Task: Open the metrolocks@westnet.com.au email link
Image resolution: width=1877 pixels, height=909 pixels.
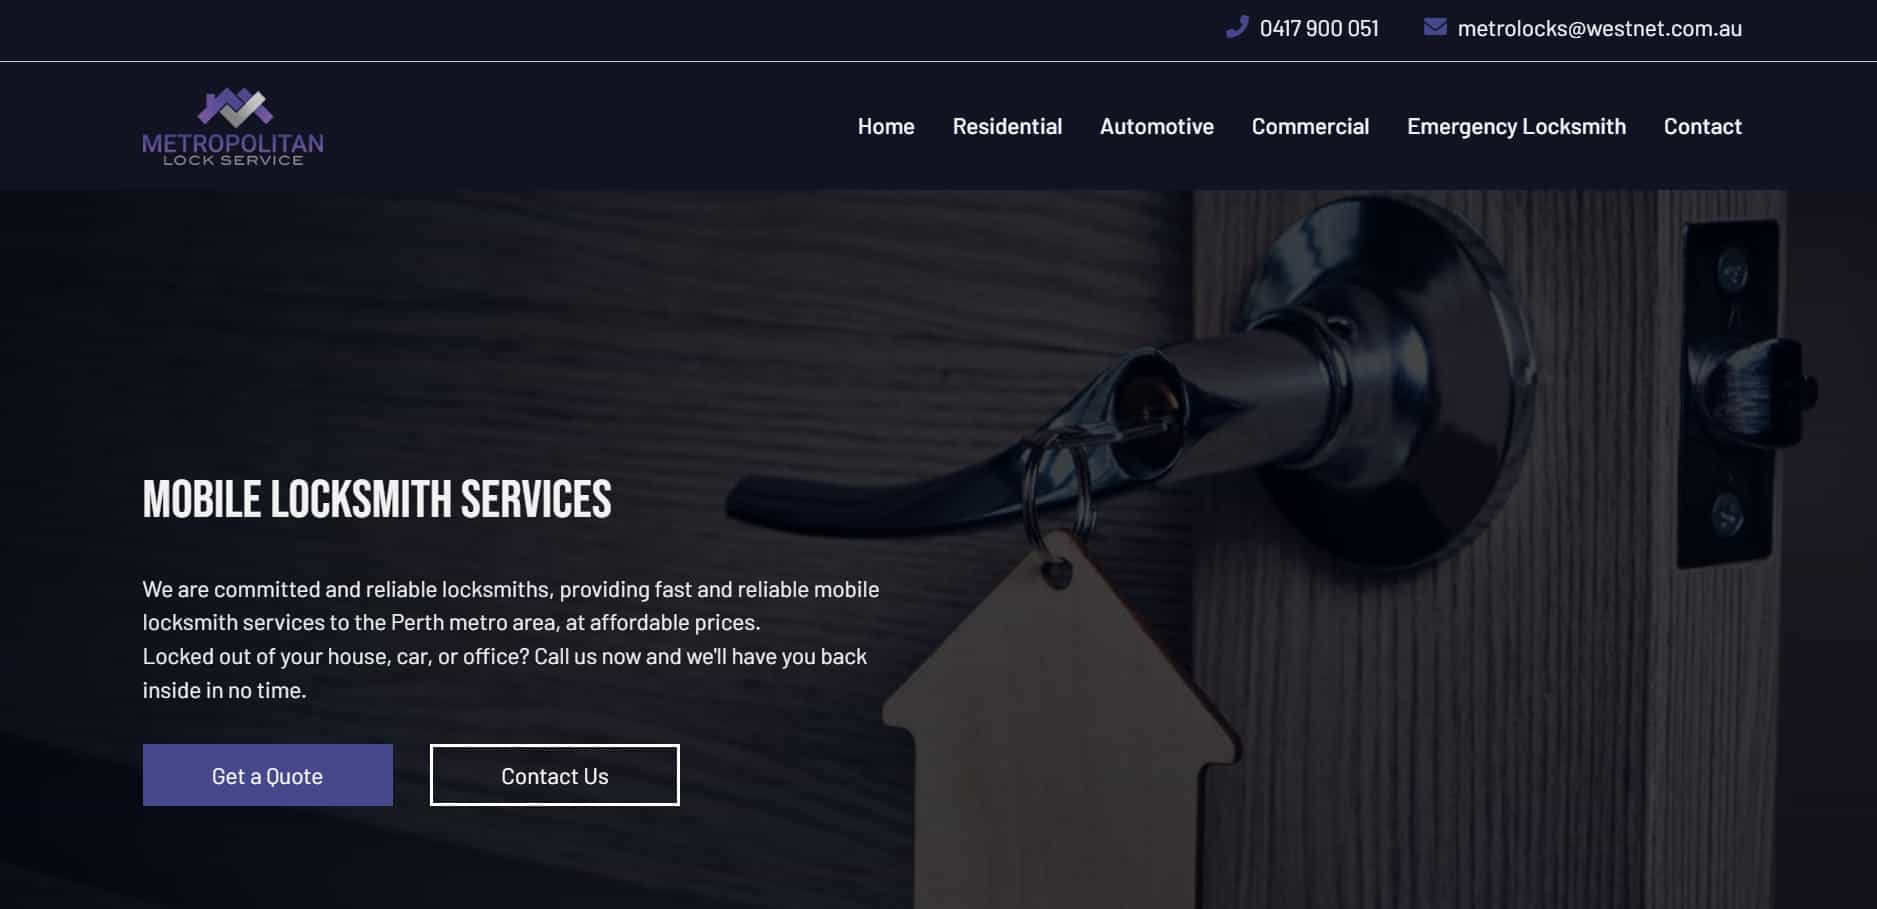Action: 1599,28
